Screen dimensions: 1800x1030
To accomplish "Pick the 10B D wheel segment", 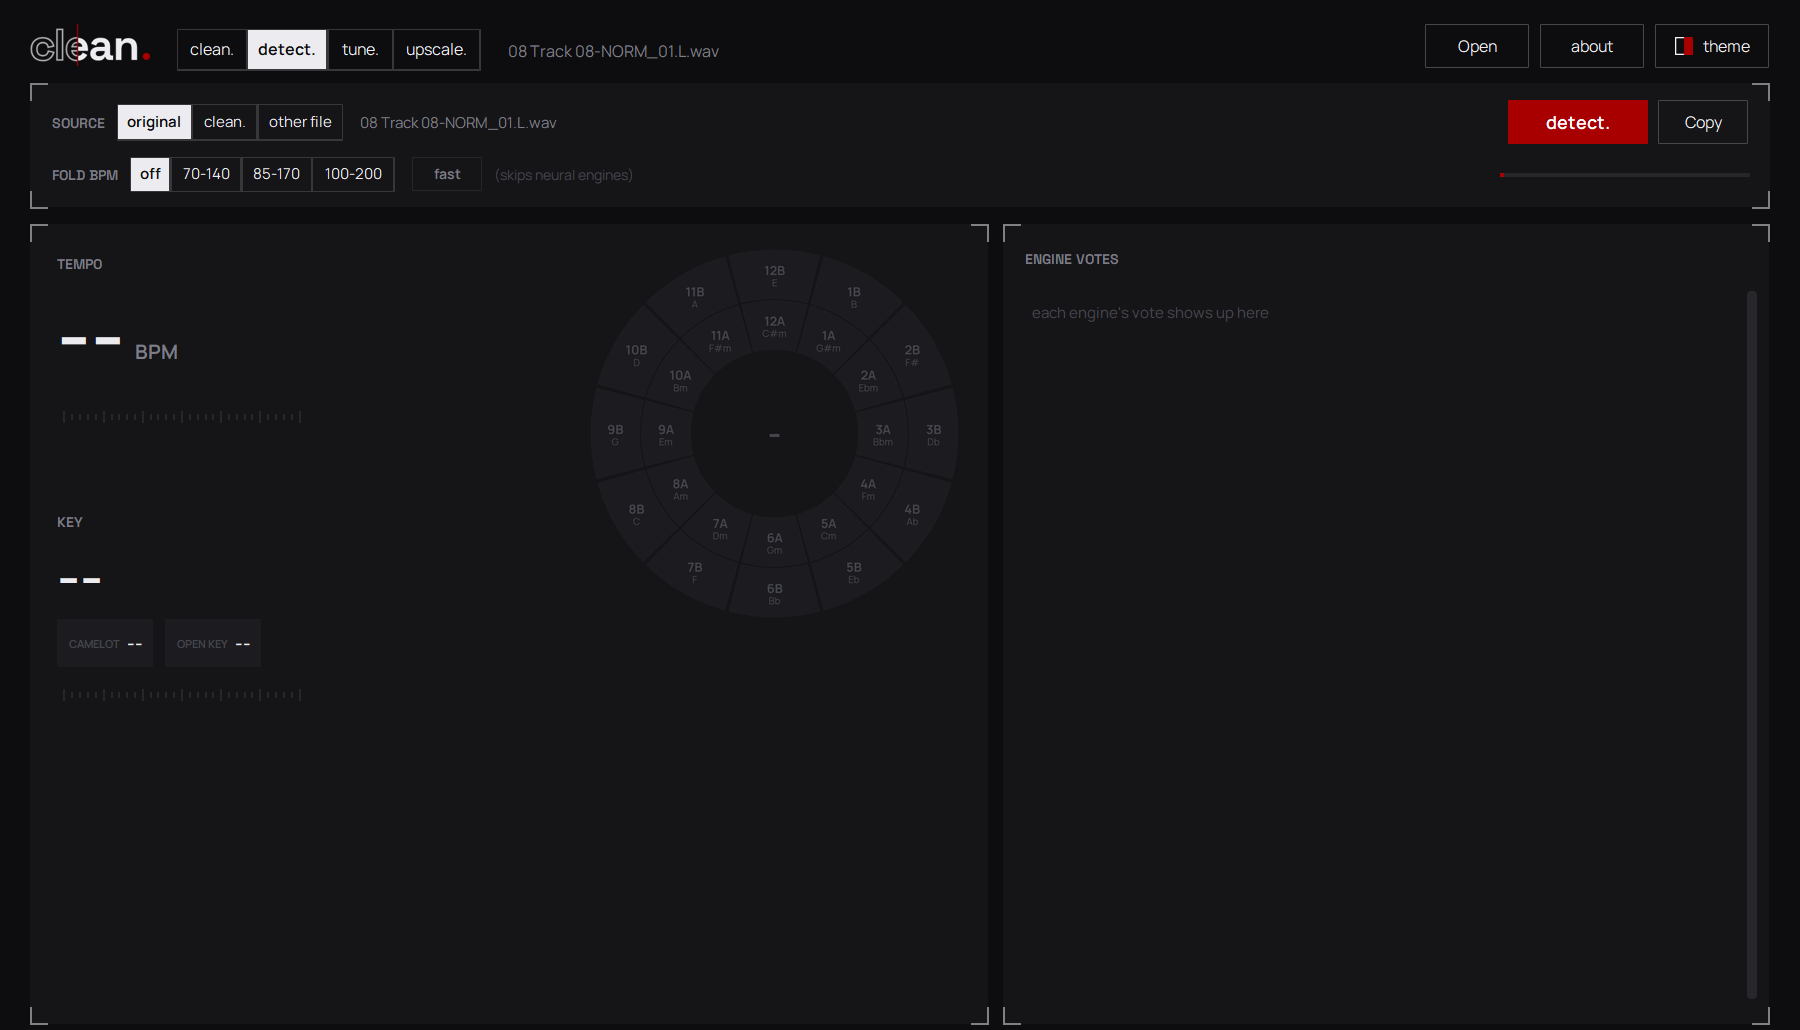I will point(636,355).
